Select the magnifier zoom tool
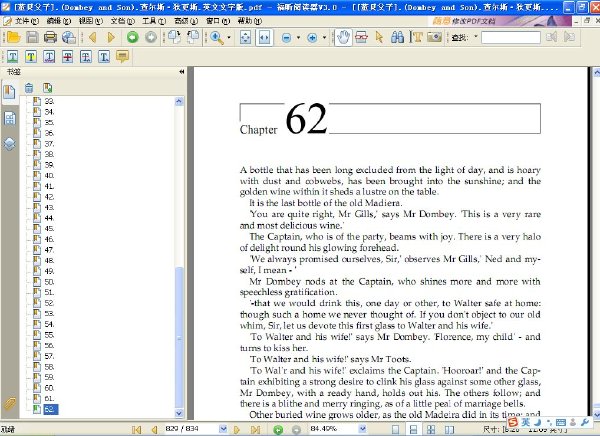This screenshot has width=600, height=436. [x=217, y=37]
